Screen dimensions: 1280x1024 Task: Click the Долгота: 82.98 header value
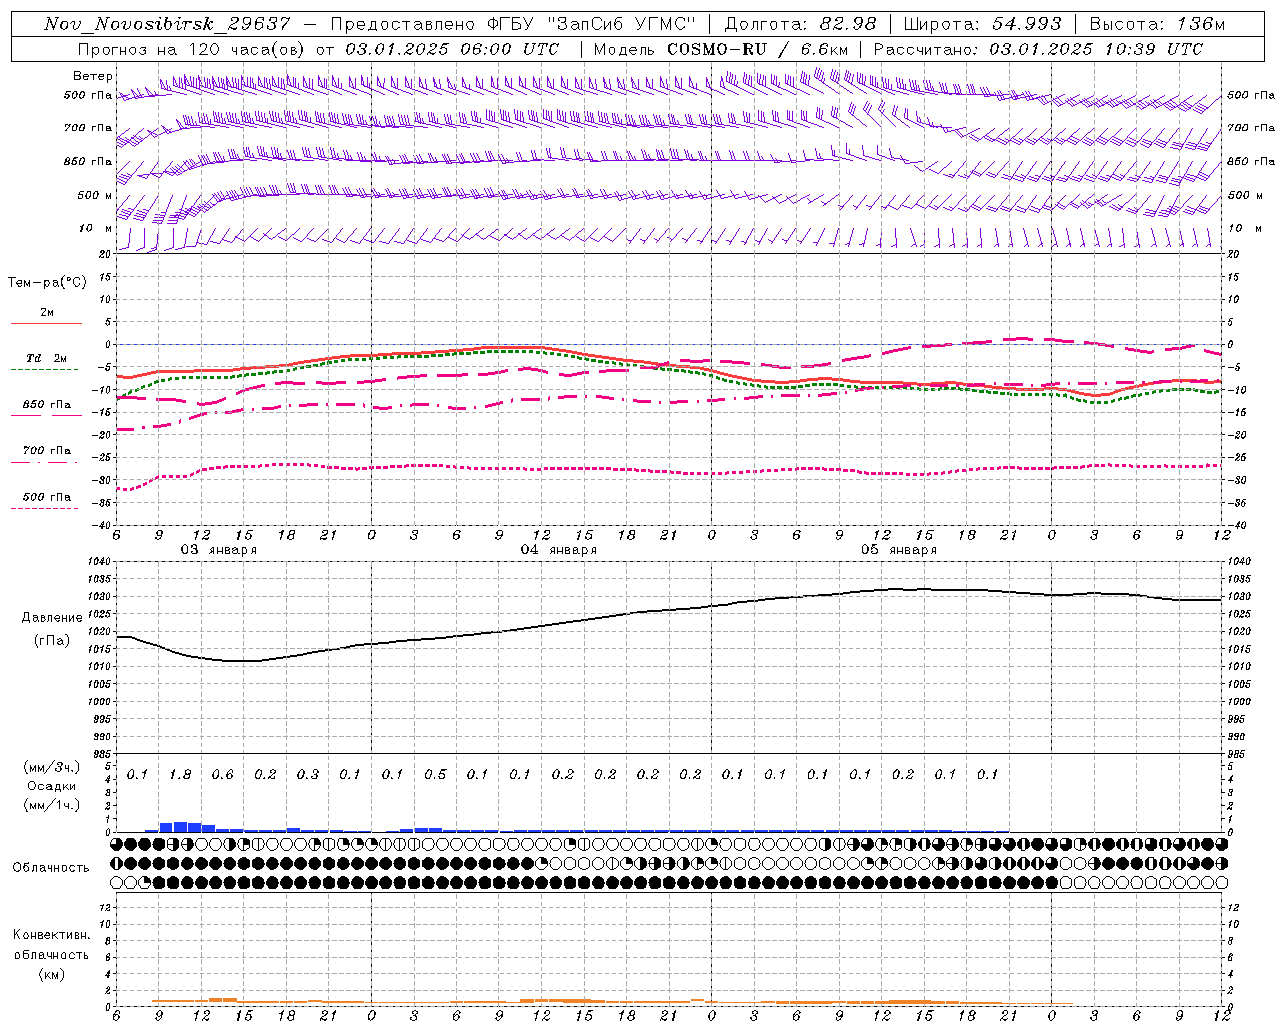point(801,24)
